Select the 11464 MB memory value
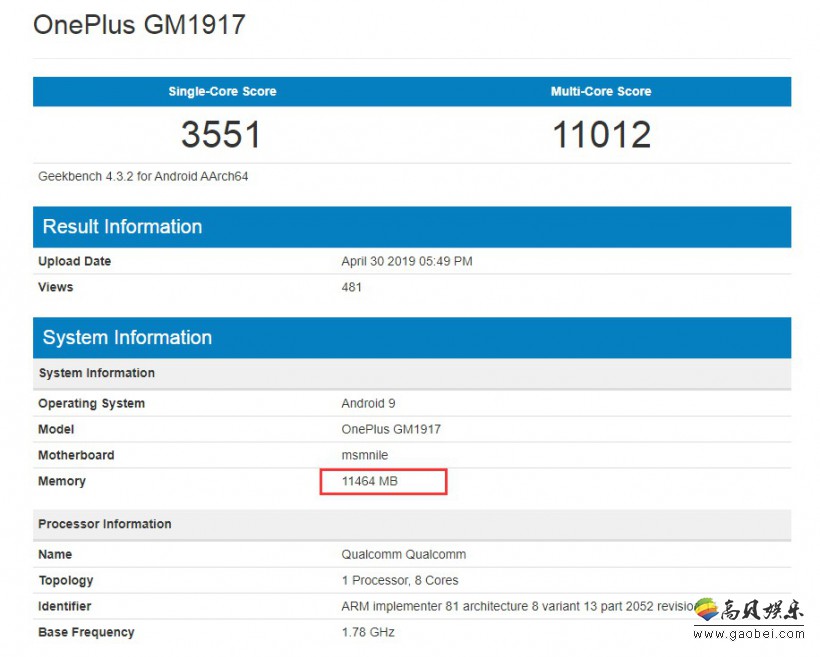Image resolution: width=820 pixels, height=657 pixels. tap(370, 481)
